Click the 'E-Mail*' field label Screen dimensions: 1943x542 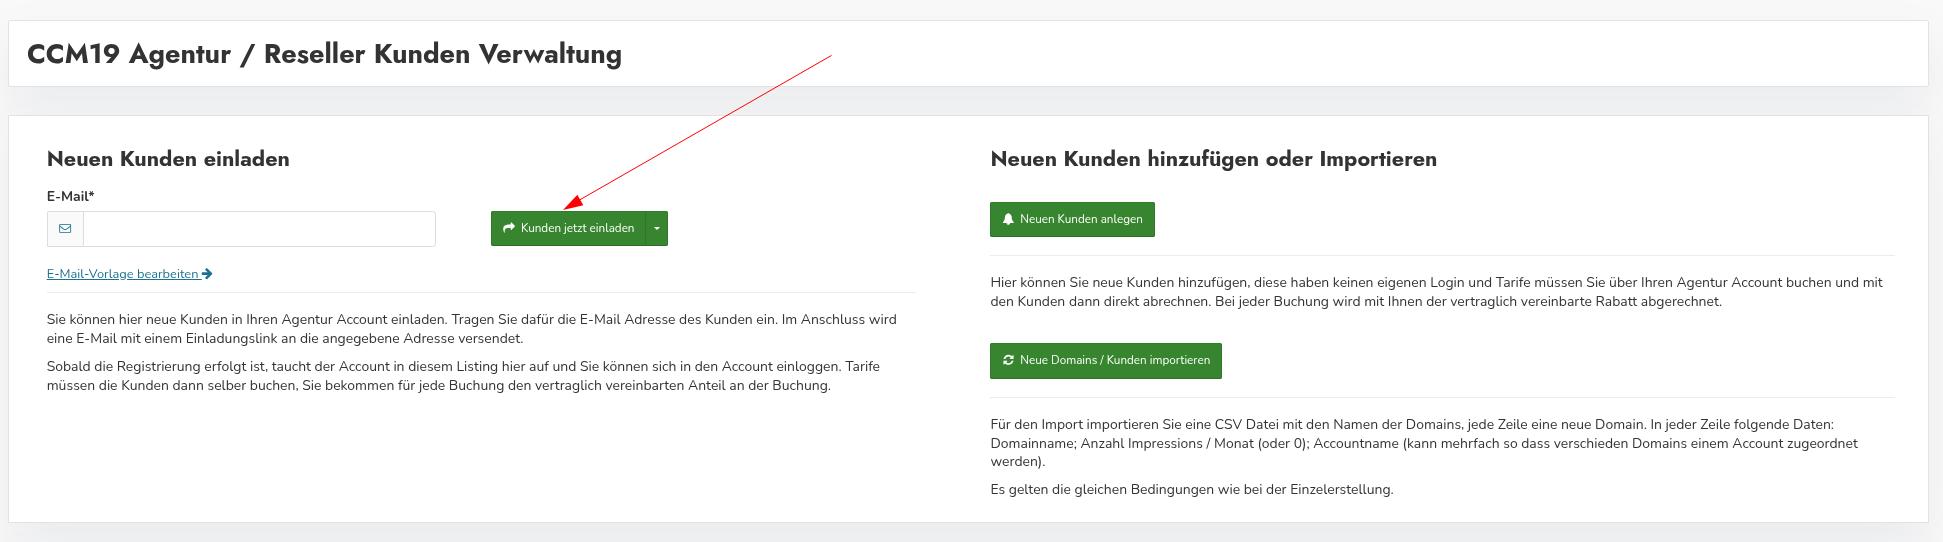[x=71, y=197]
